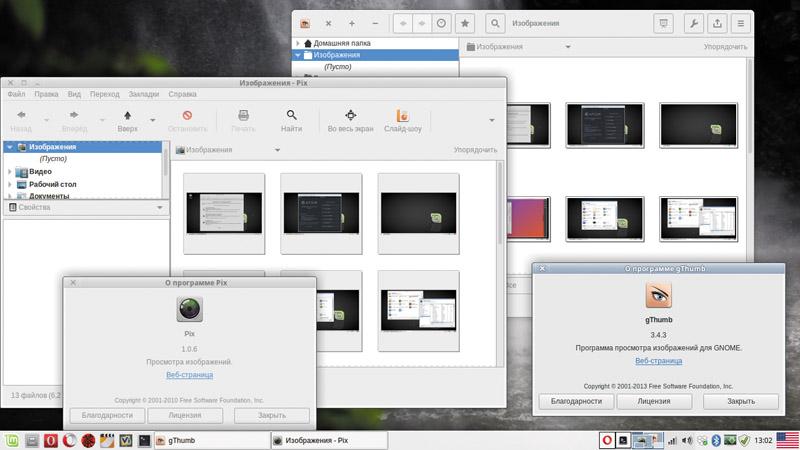Open the Вид menu in Pix

(x=74, y=94)
